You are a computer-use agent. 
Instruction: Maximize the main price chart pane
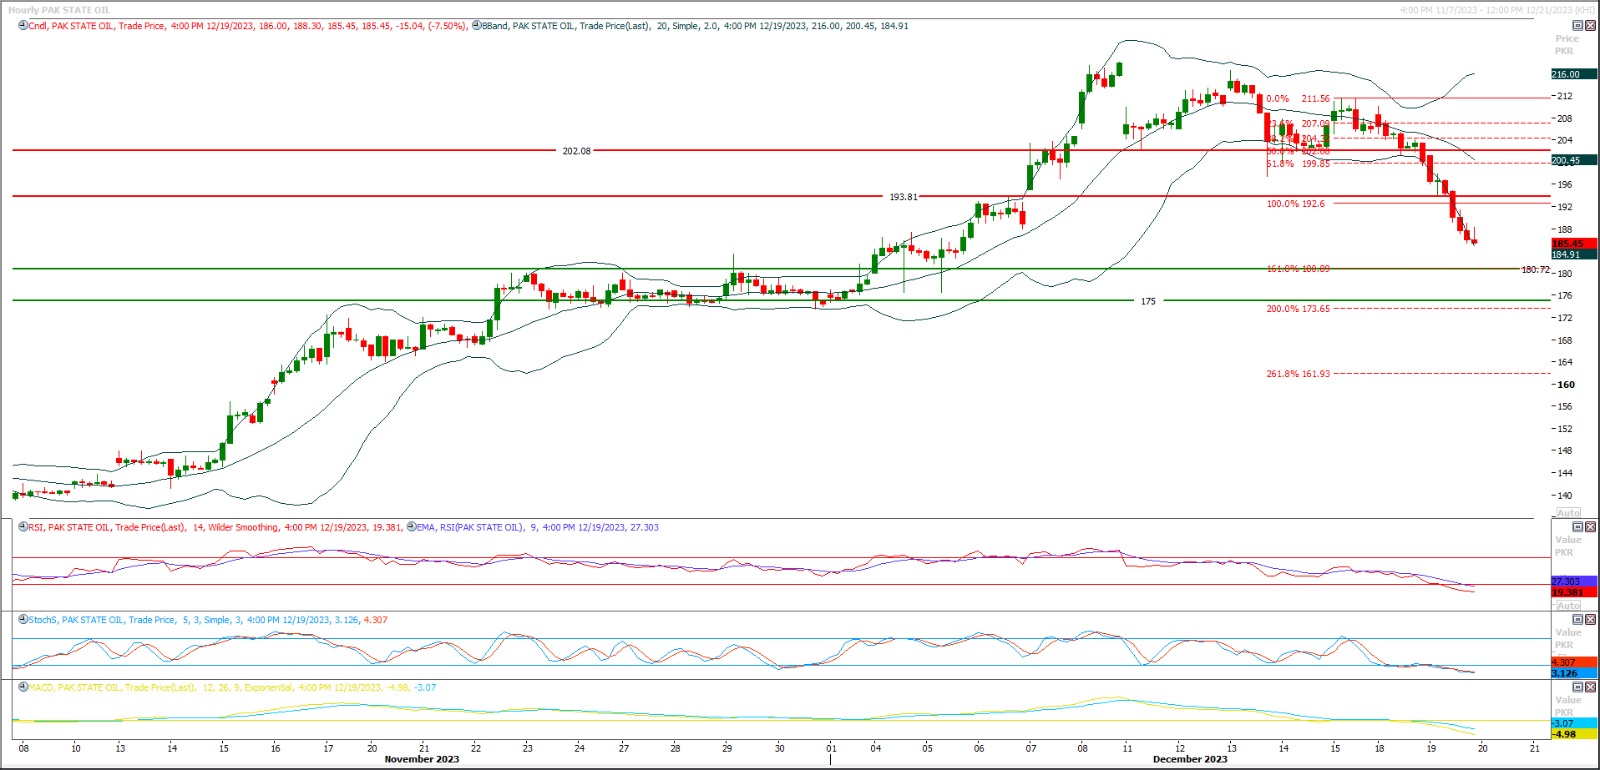pyautogui.click(x=1578, y=26)
